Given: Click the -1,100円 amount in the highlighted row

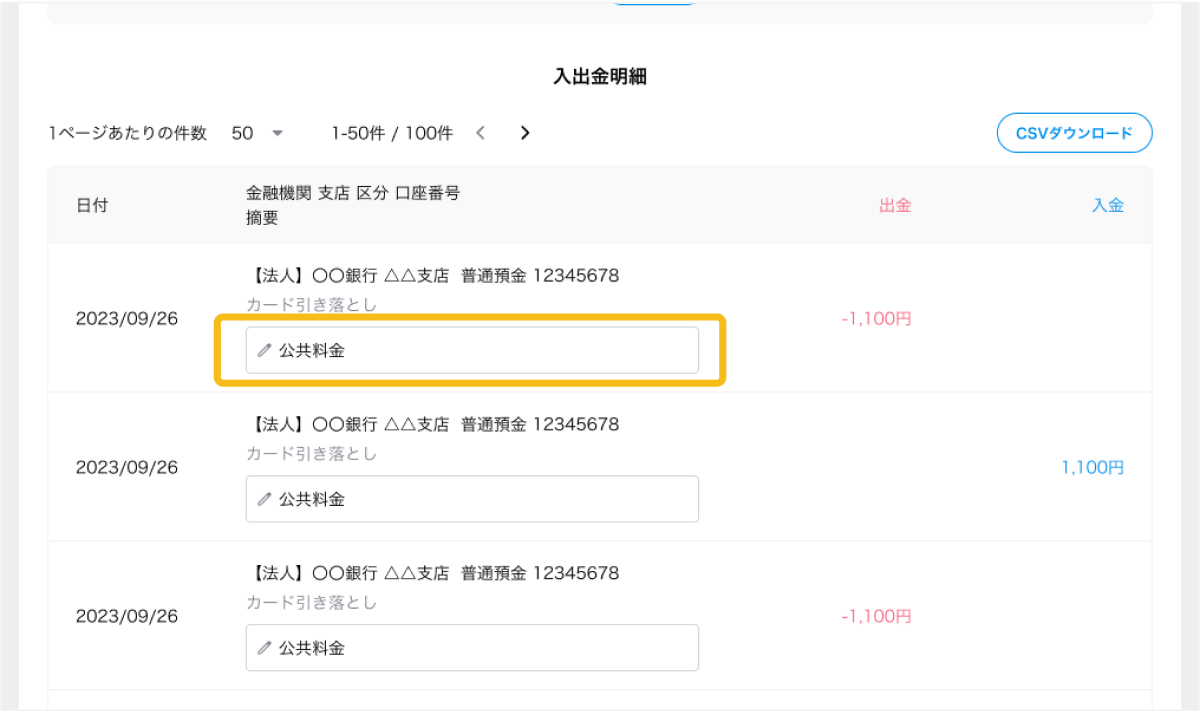Looking at the screenshot, I should pyautogui.click(x=876, y=319).
